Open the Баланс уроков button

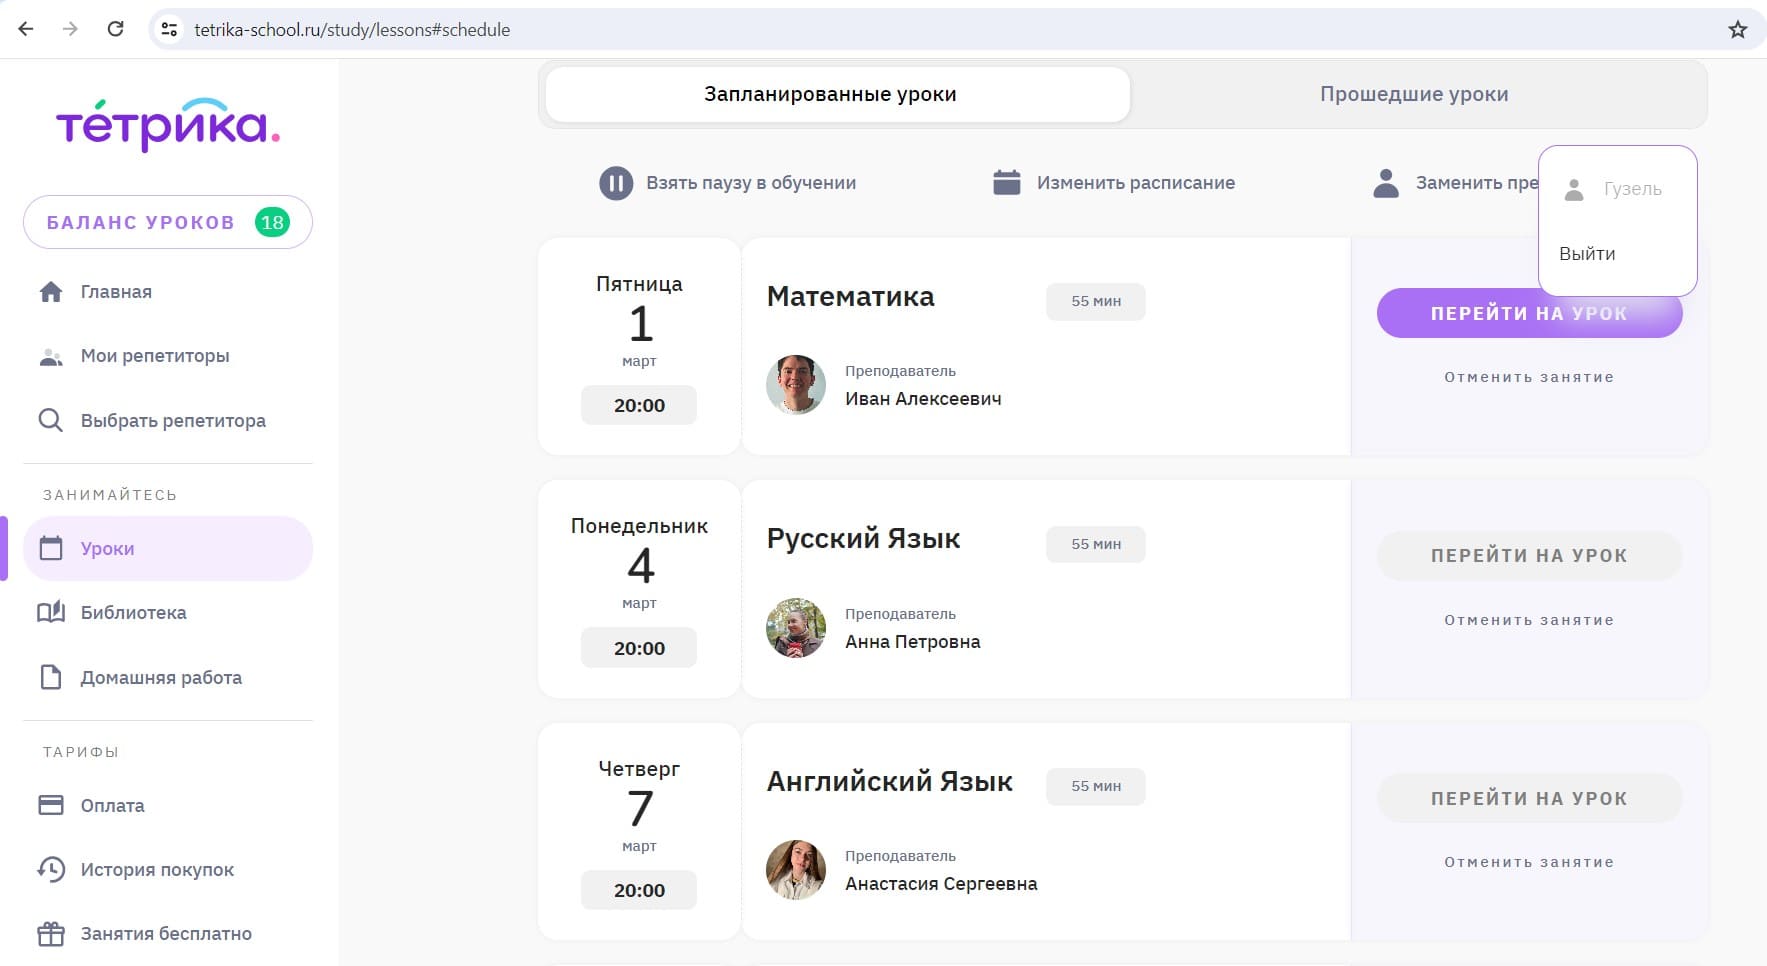(x=168, y=222)
